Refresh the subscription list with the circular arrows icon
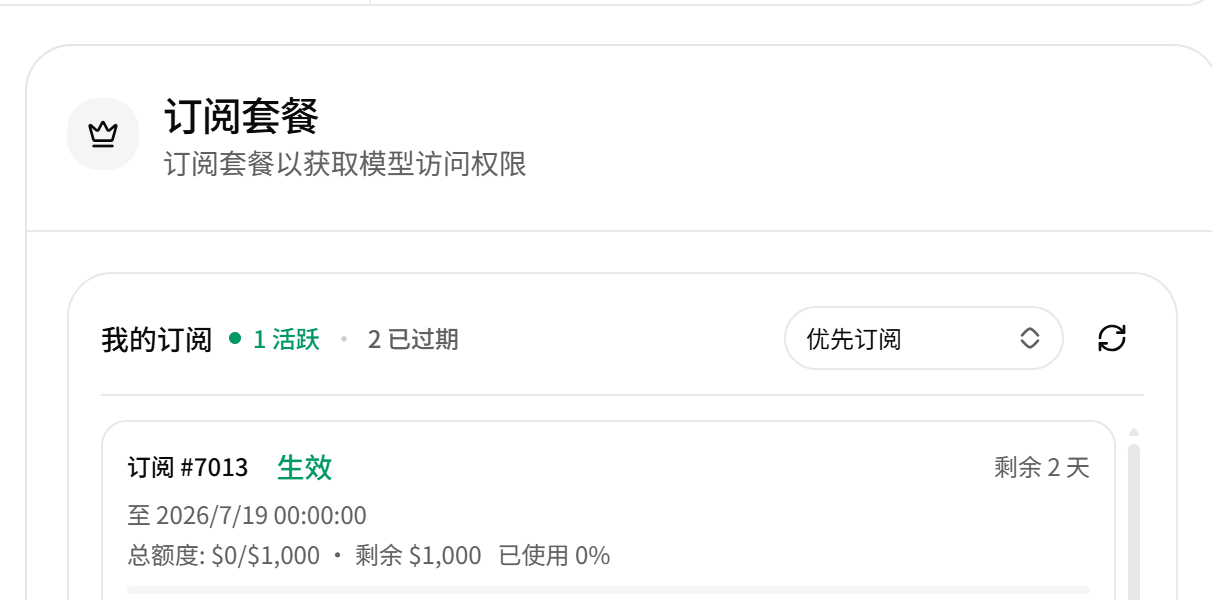 1112,338
